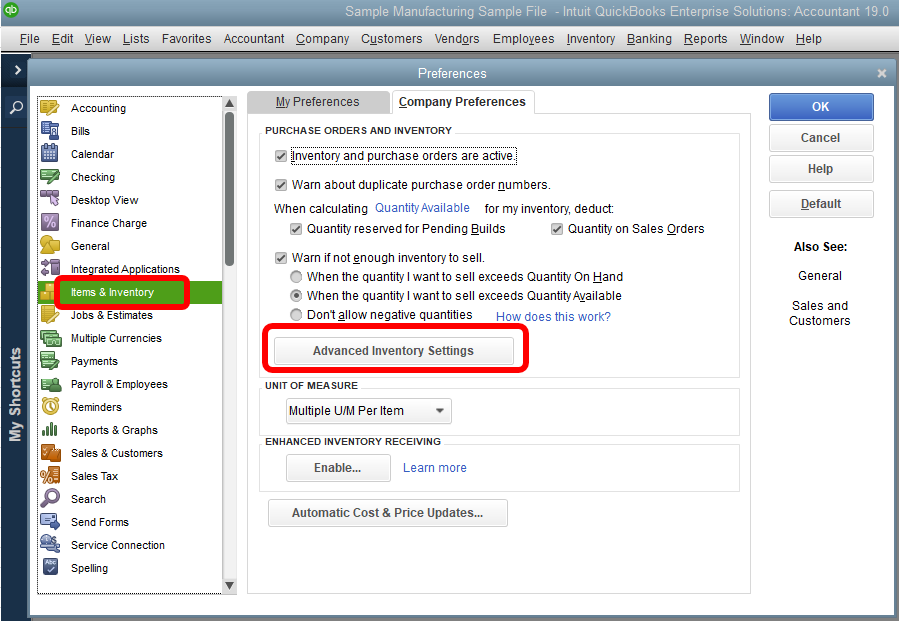Toggle Warn if not enough inventory to sell

tap(281, 257)
